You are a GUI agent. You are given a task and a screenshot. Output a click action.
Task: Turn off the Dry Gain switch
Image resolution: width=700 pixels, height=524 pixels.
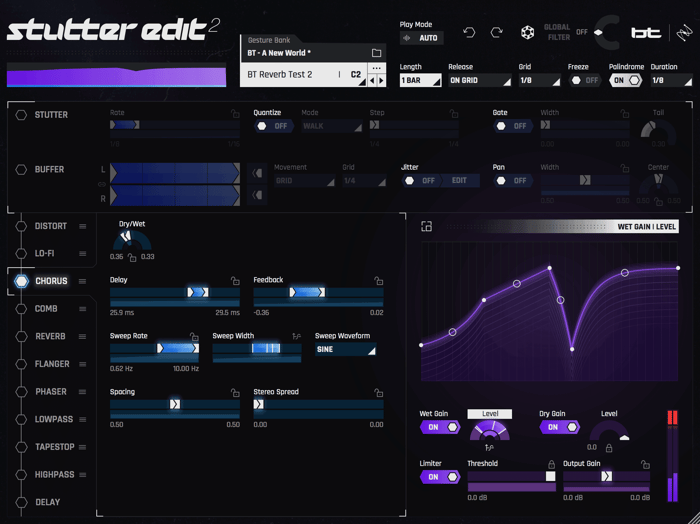560,427
